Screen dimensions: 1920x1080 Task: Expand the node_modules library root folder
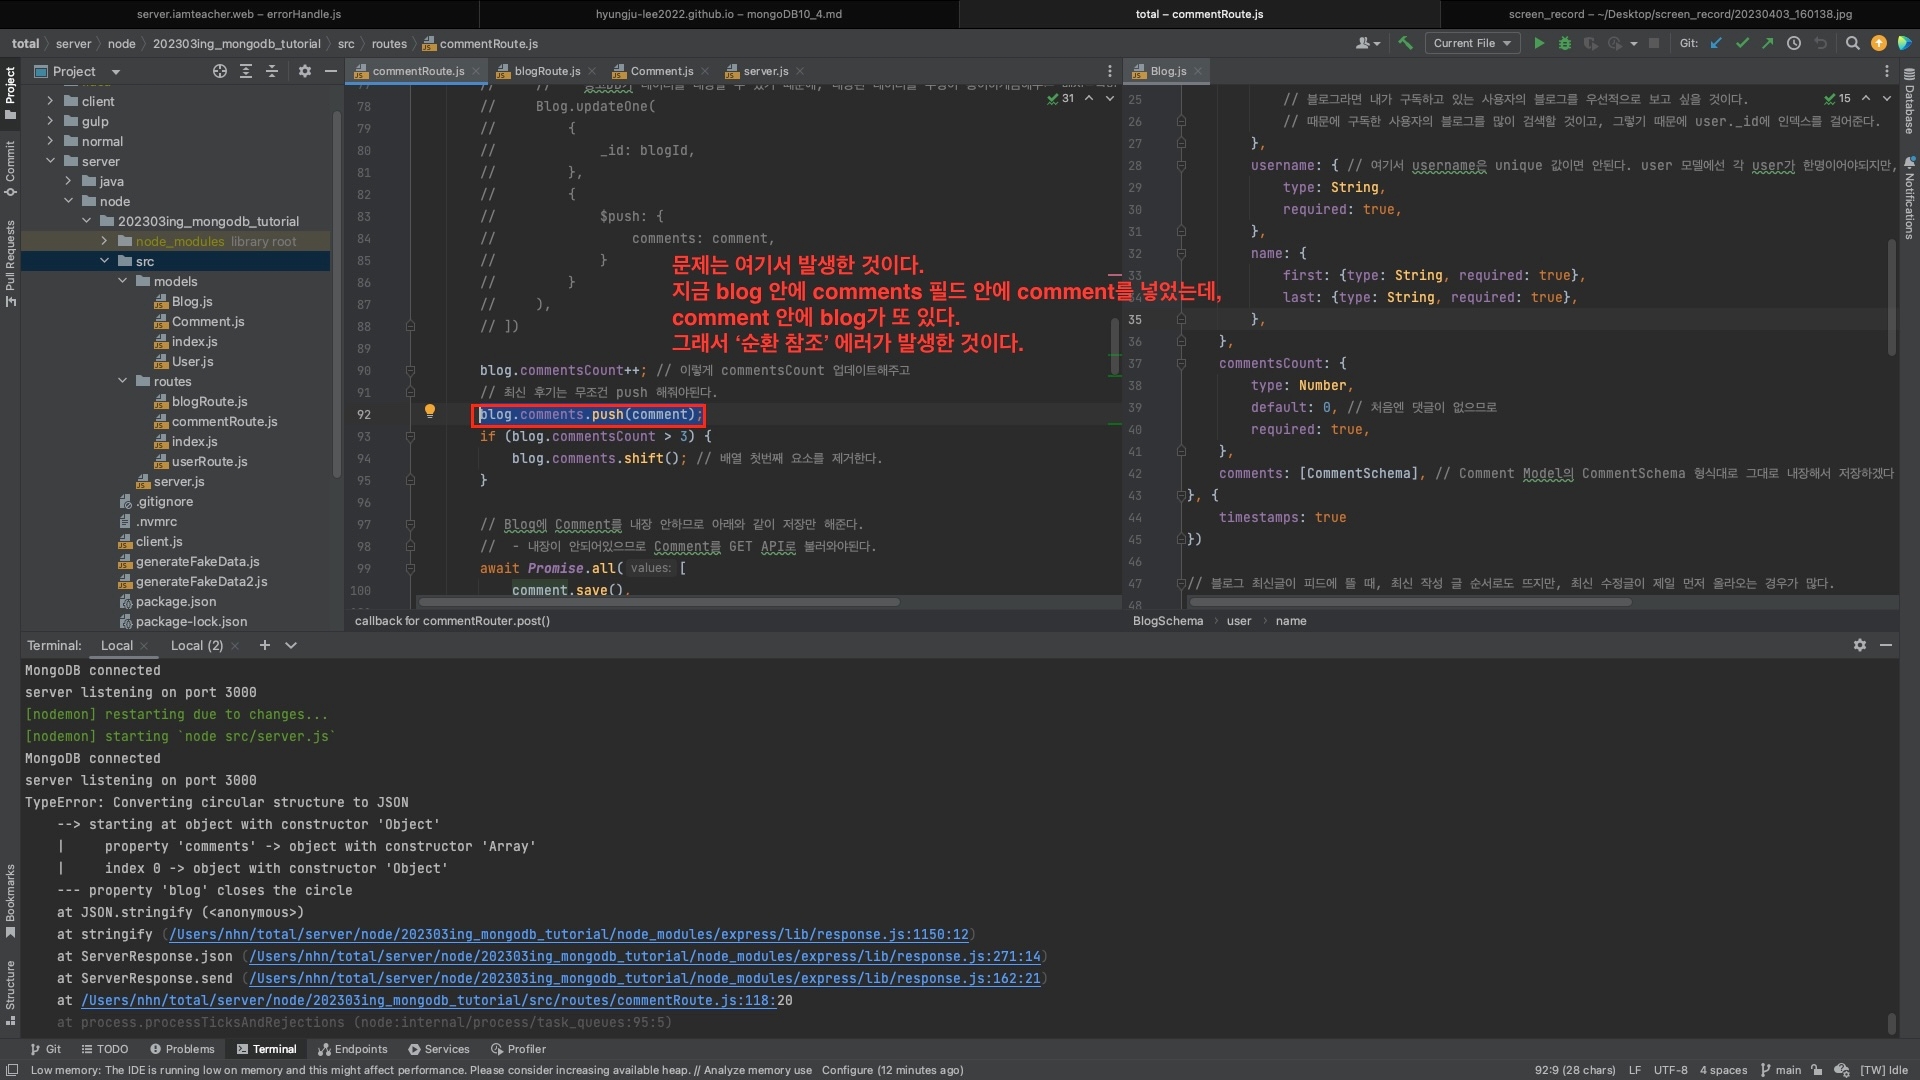[x=104, y=241]
